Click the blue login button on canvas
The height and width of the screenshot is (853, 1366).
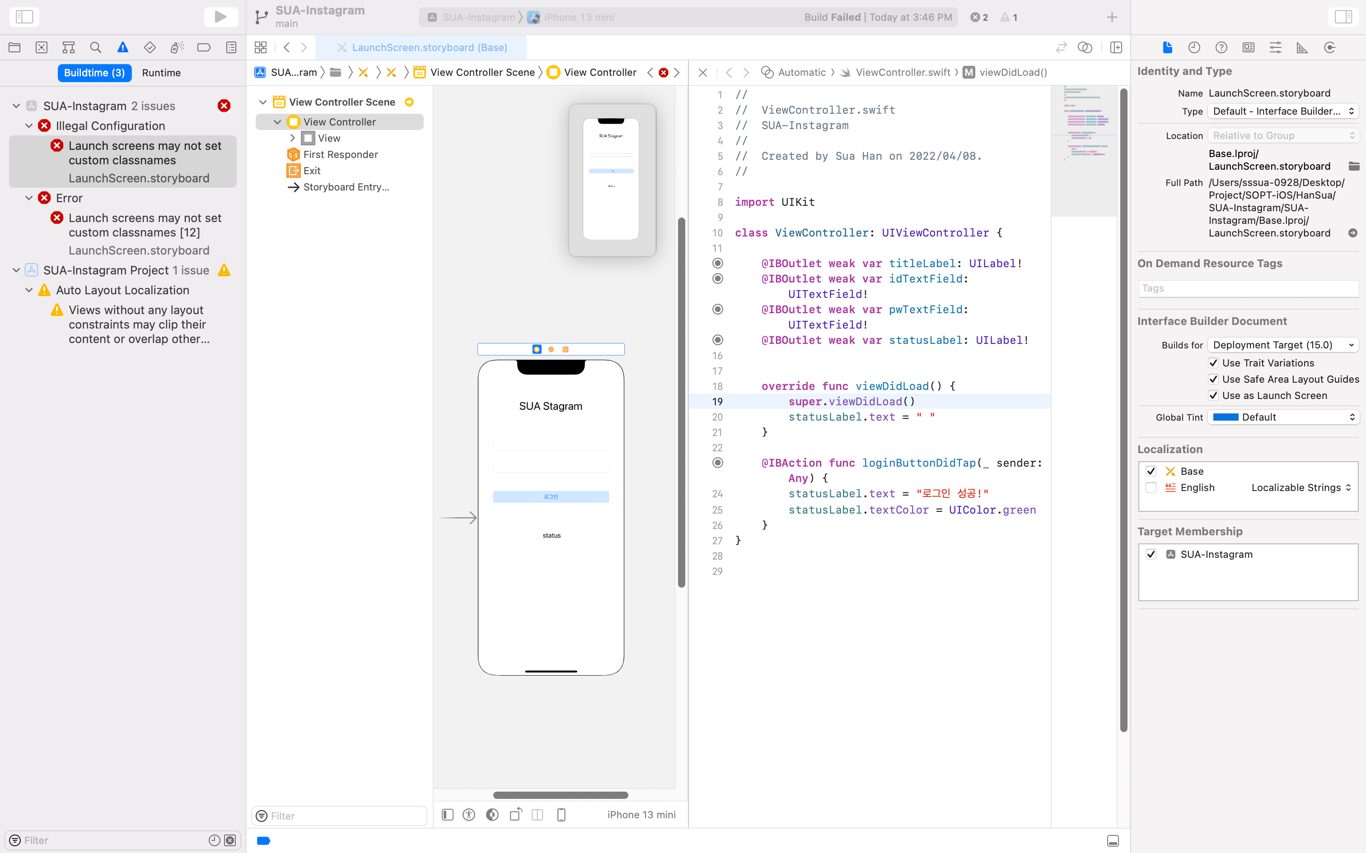(551, 497)
